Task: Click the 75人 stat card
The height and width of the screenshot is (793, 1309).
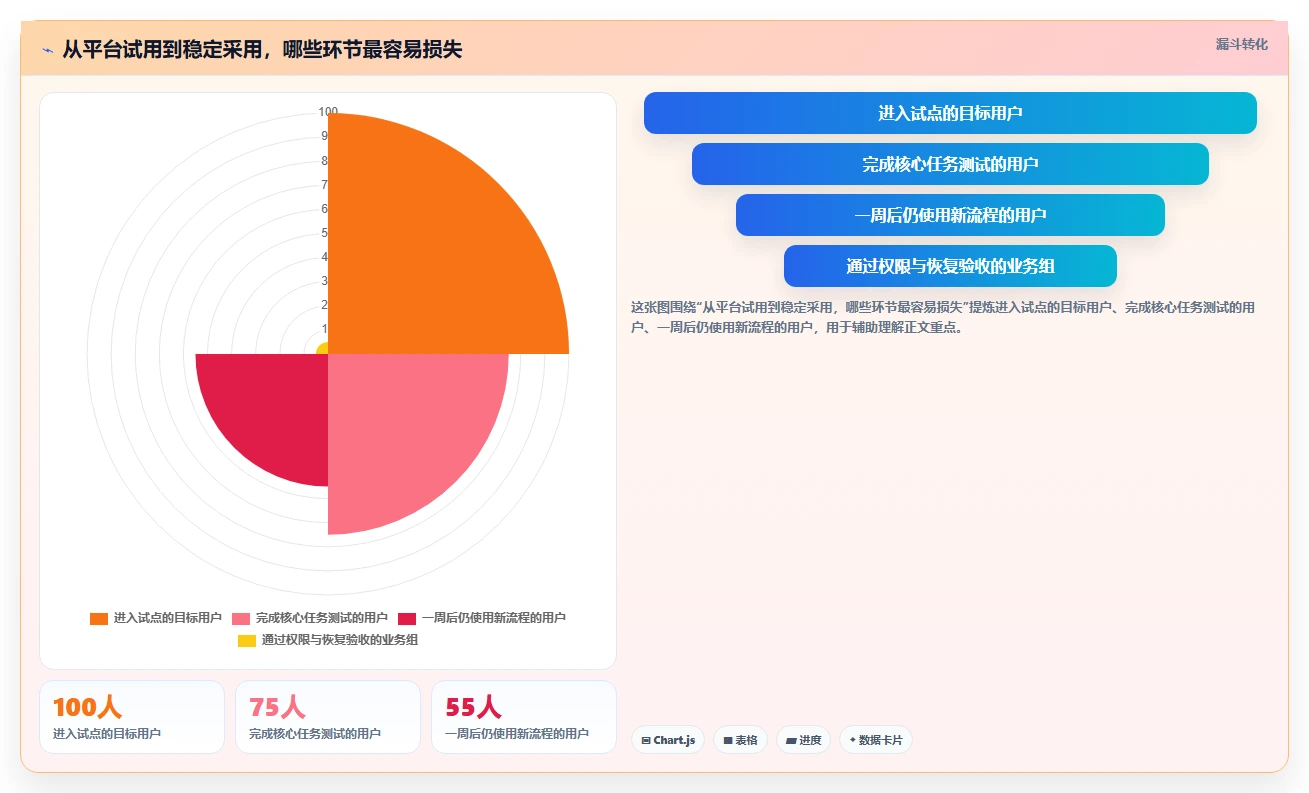Action: 328,717
